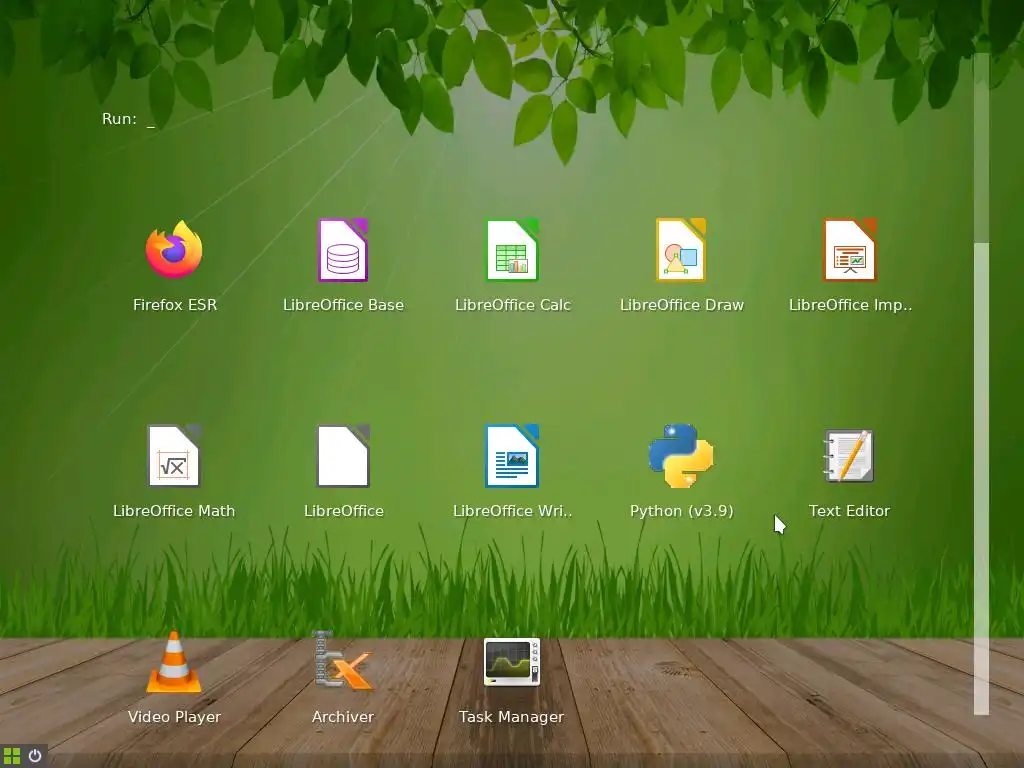Viewport: 1024px width, 768px height.
Task: Click the "Text Editor" label
Action: [x=849, y=511]
